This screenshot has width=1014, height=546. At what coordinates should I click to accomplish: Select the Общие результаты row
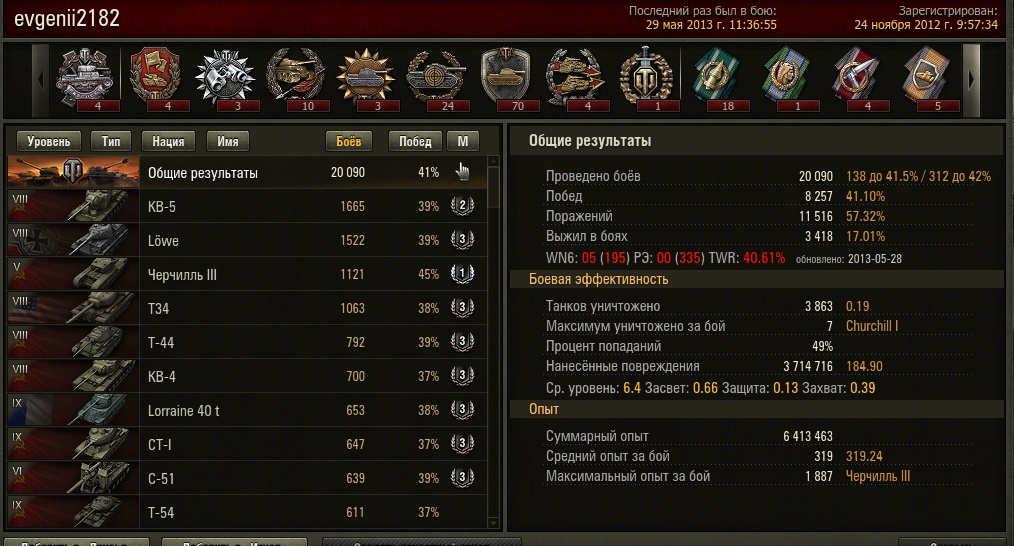click(x=247, y=173)
